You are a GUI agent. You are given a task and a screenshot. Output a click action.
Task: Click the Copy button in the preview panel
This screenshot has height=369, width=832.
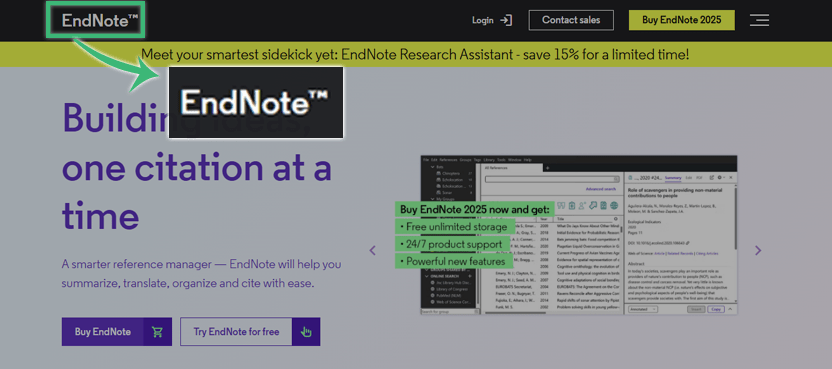716,310
